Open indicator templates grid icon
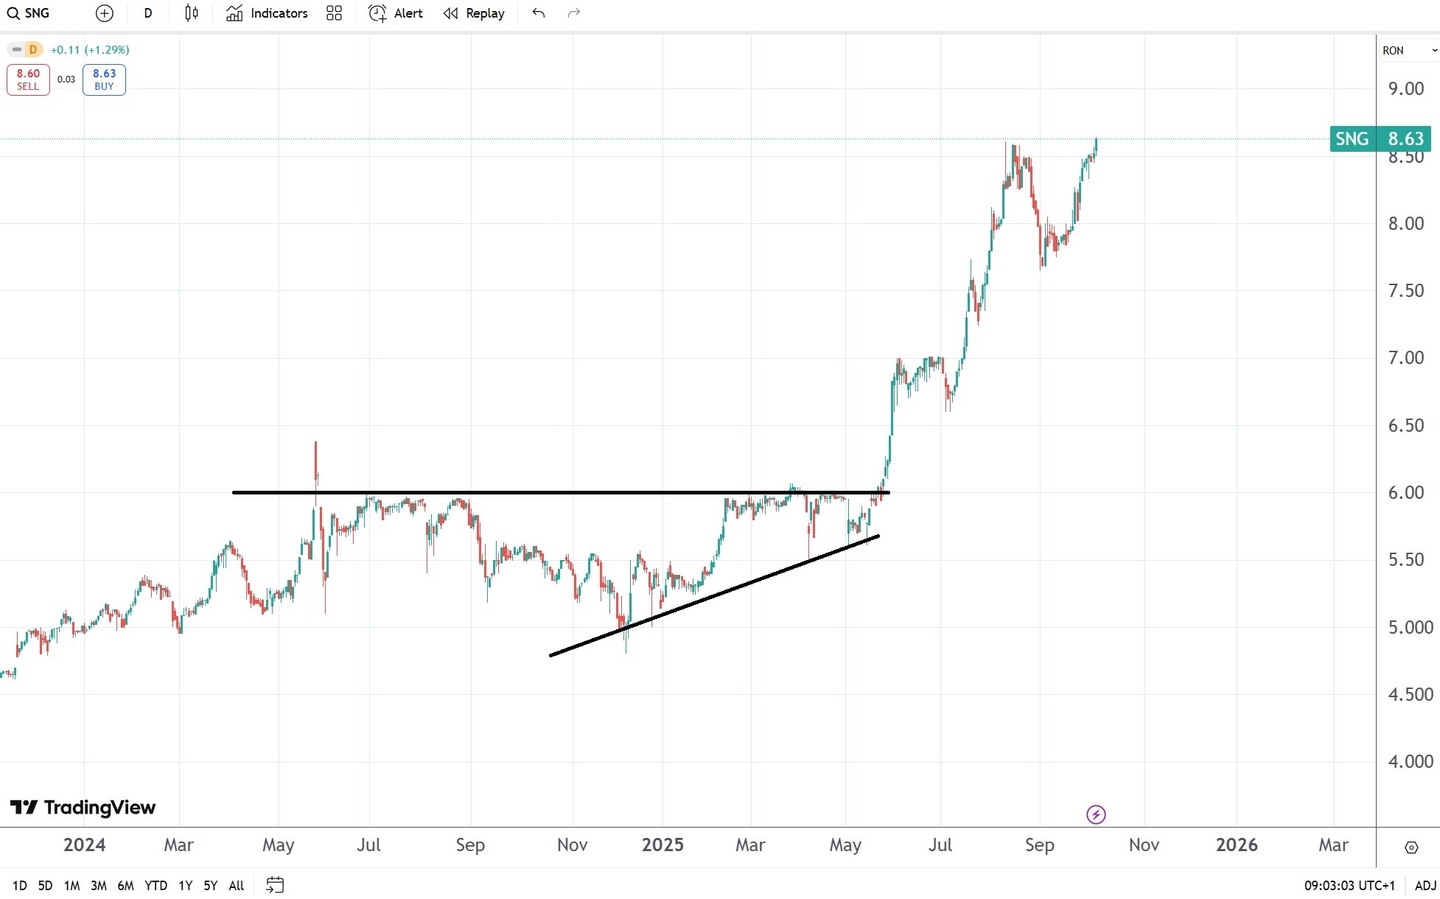Viewport: 1440px width, 899px height. (334, 13)
